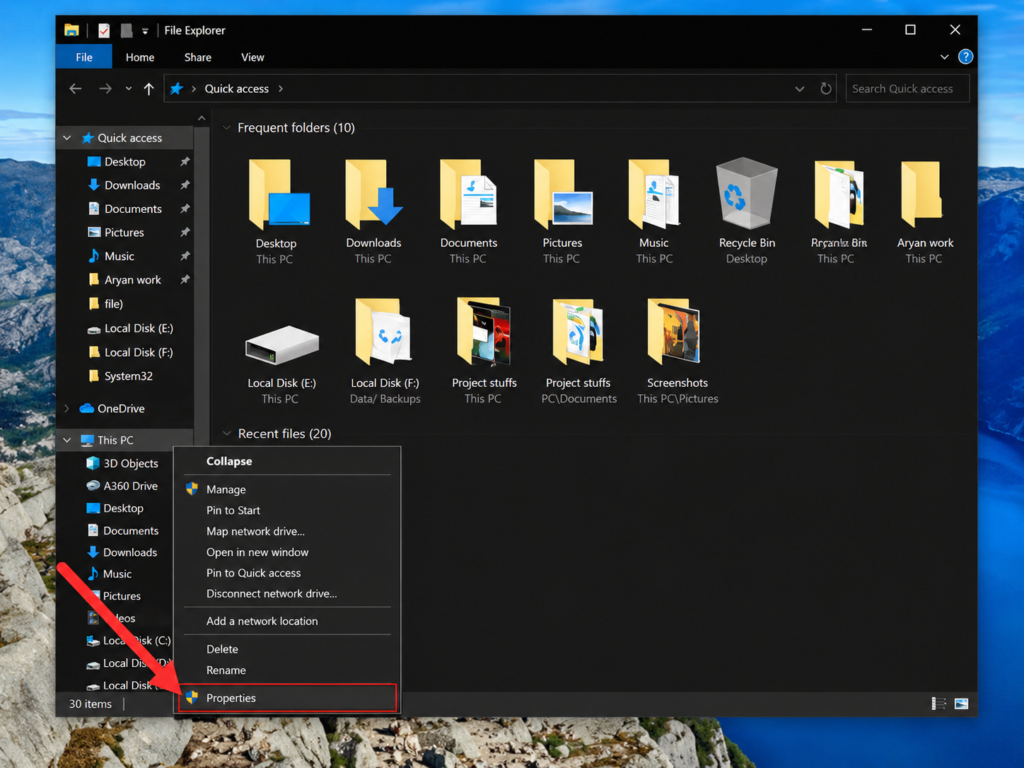1024x768 pixels.
Task: Select Music under Quick access sidebar
Action: (111, 256)
